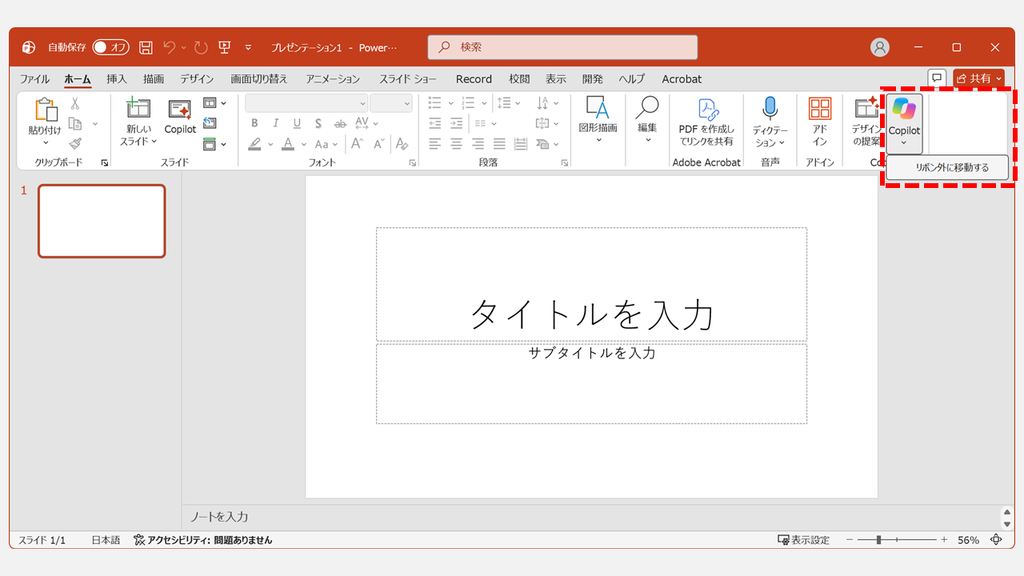Open the スライド ショー tab
Image resolution: width=1024 pixels, height=576 pixels.
[x=408, y=79]
